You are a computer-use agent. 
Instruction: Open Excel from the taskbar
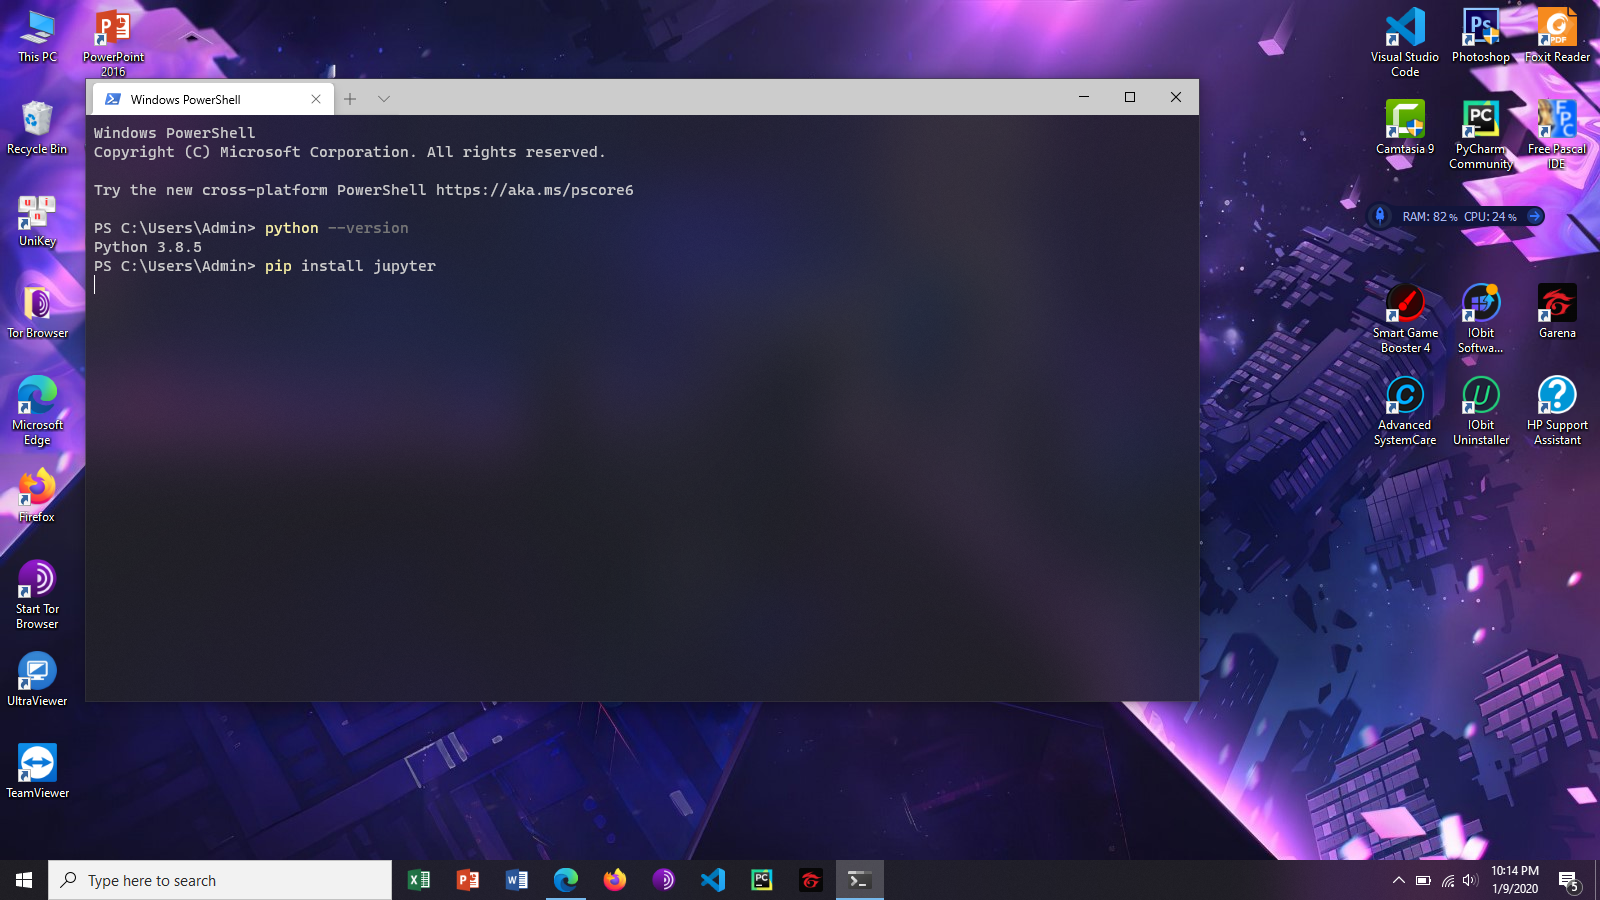pos(419,880)
